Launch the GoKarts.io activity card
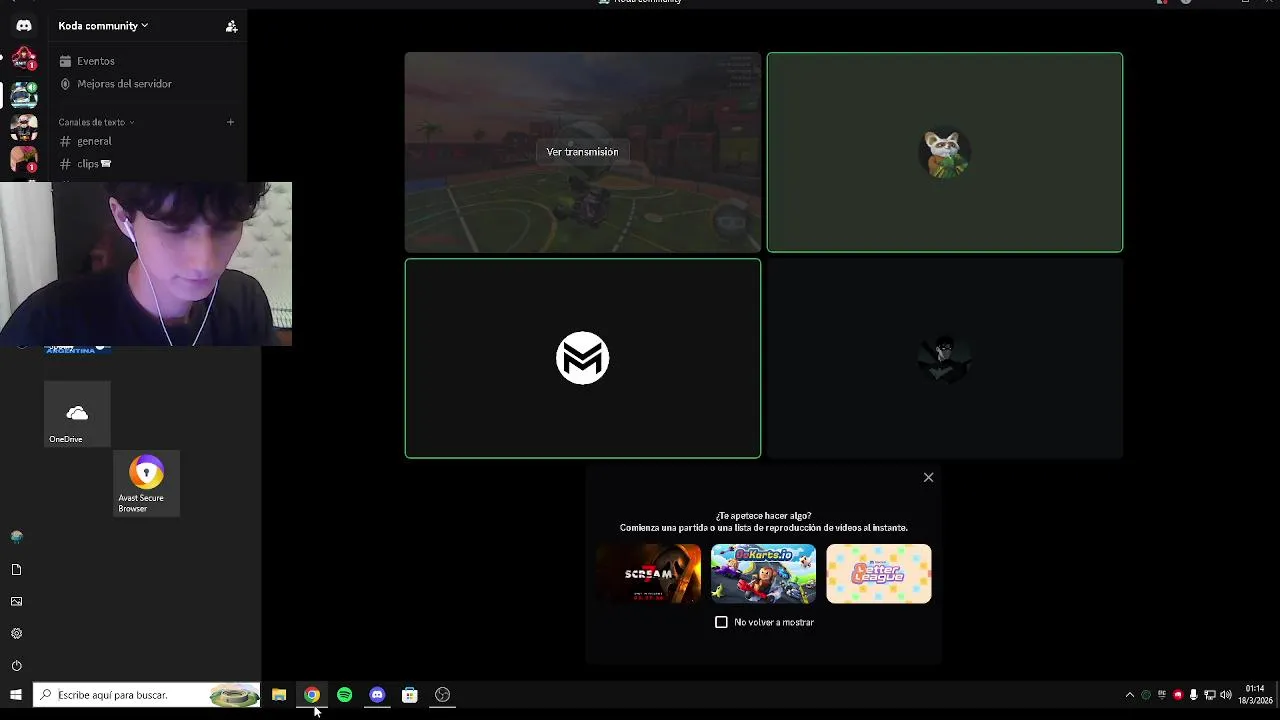Viewport: 1280px width, 720px height. click(x=763, y=574)
